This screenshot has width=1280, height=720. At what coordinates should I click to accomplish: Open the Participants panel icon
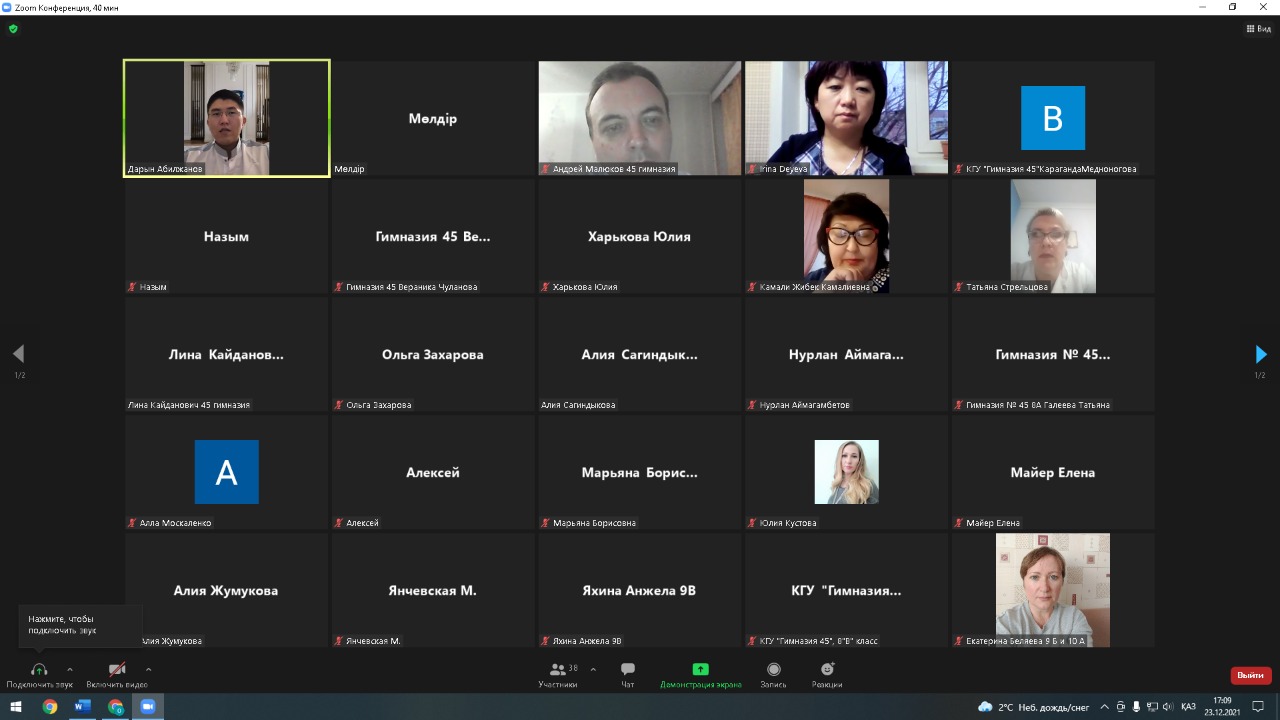[x=557, y=669]
